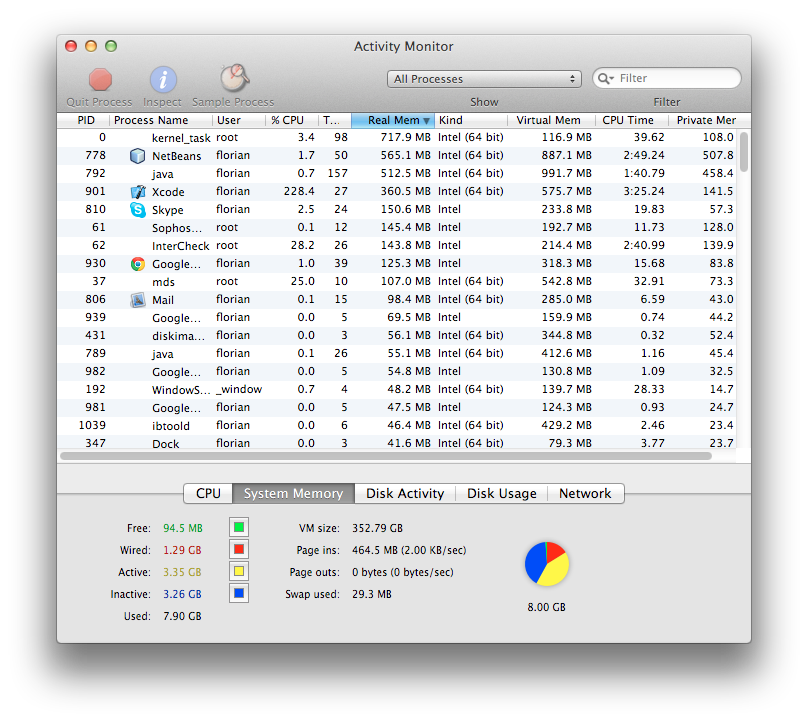Screen dimensions: 808x722
Task: Click the red Wired memory color swatch
Action: (x=239, y=549)
